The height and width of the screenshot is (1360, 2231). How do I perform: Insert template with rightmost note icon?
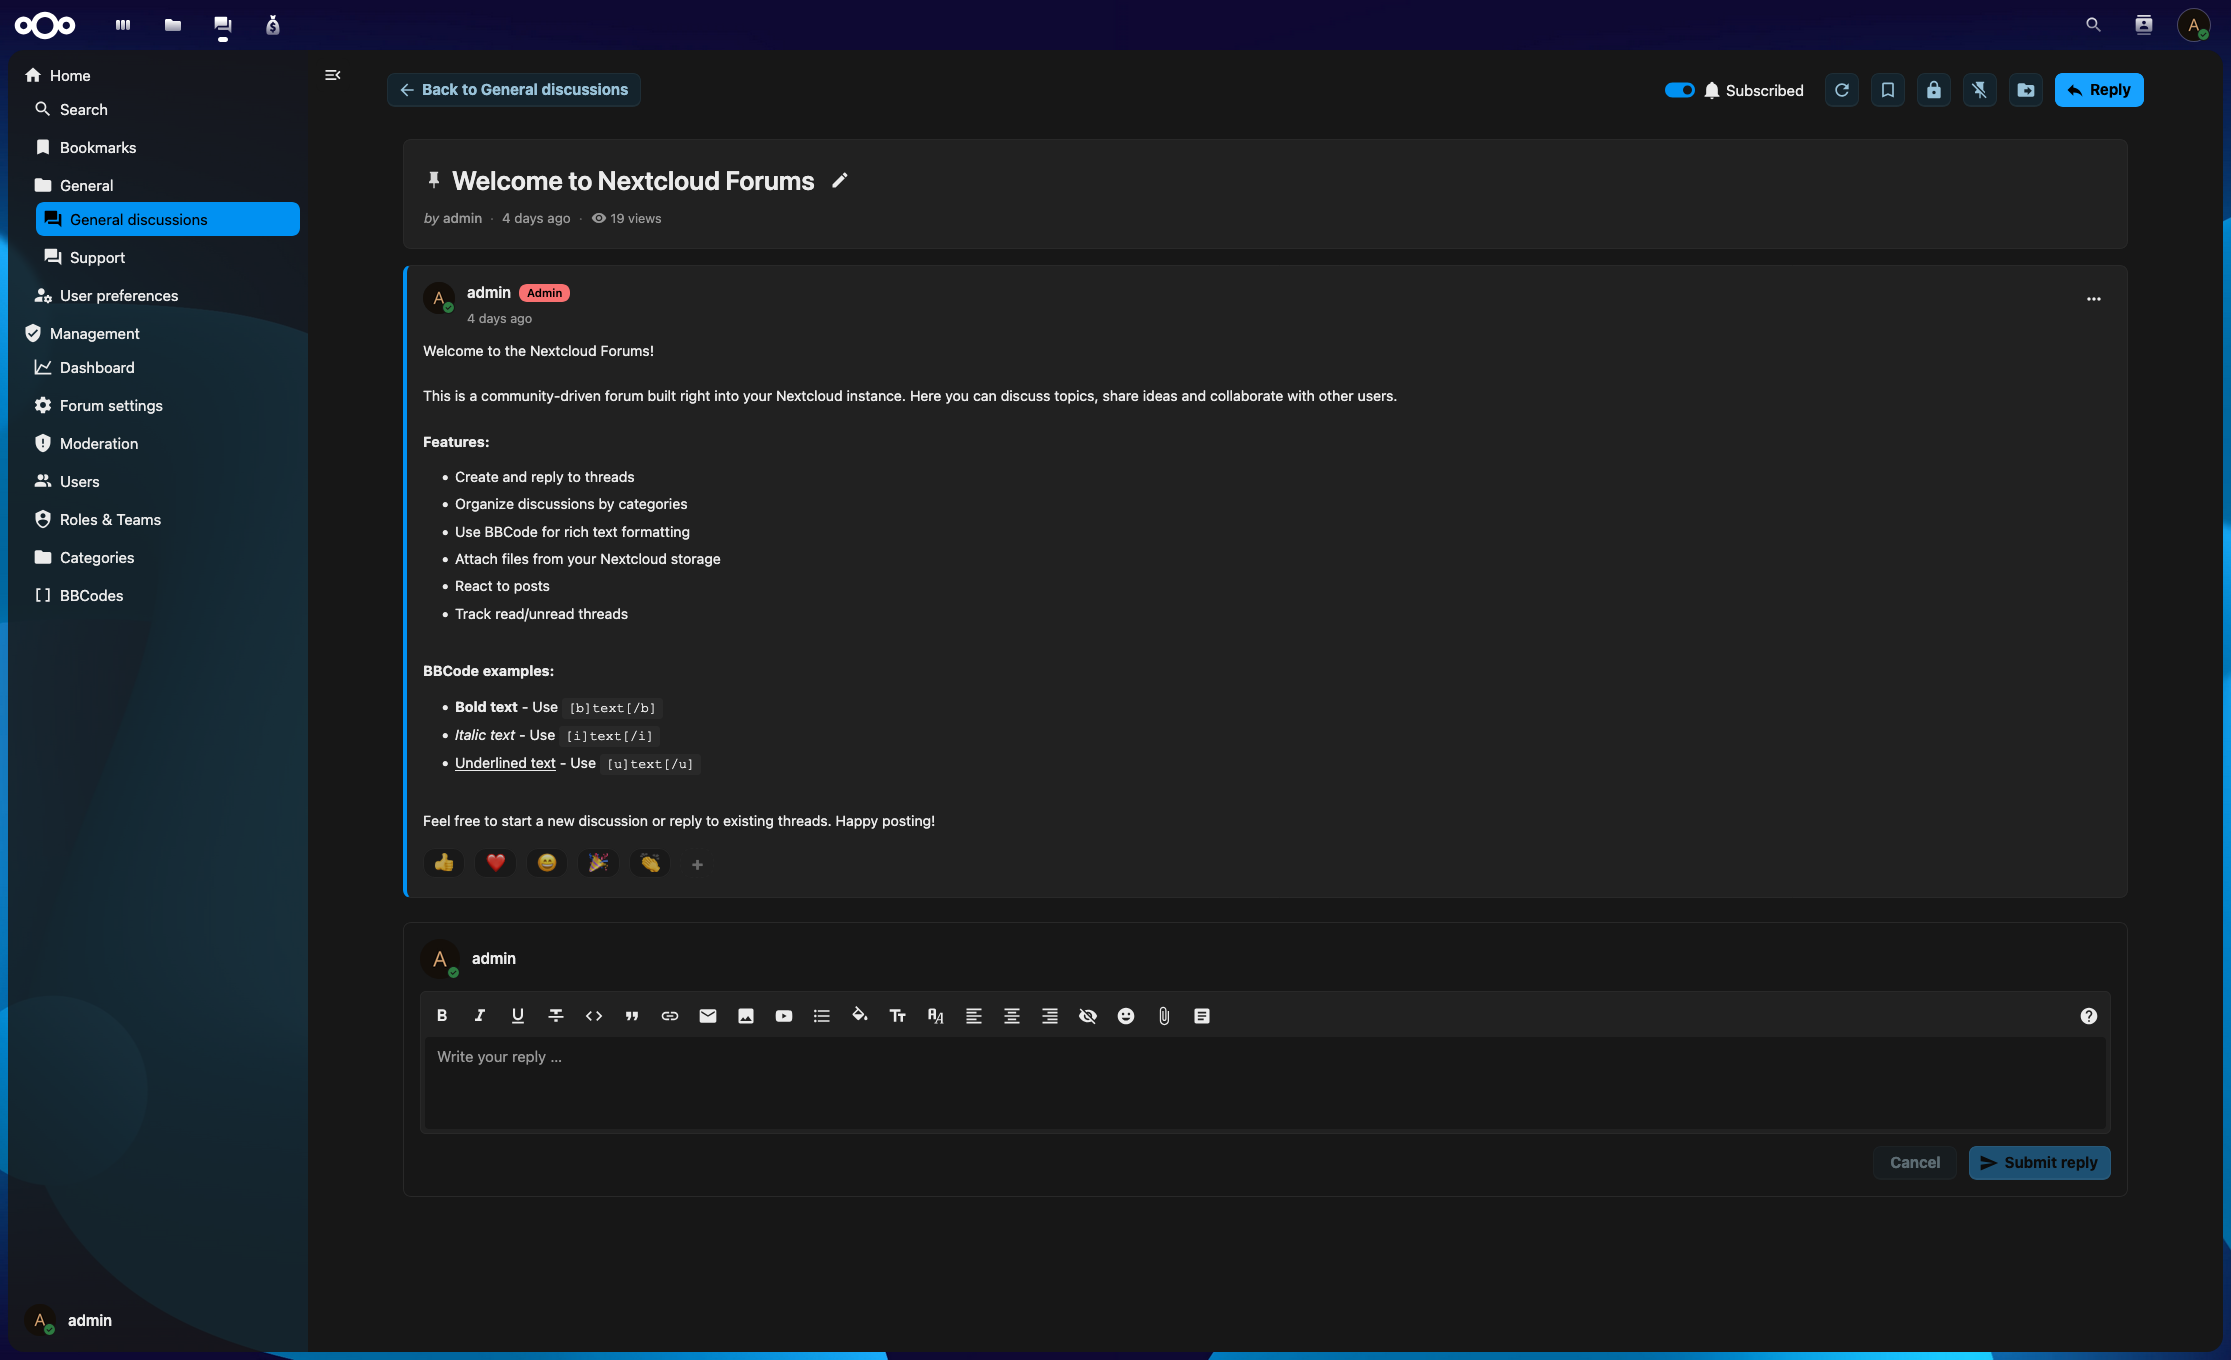[x=1202, y=1016]
